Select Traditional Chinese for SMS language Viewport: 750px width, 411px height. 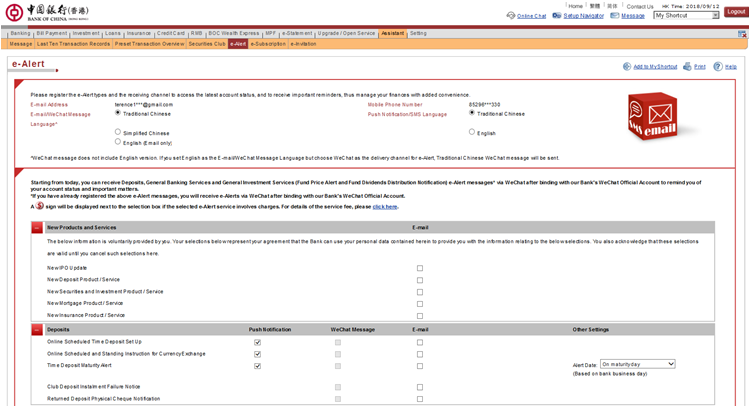[472, 113]
